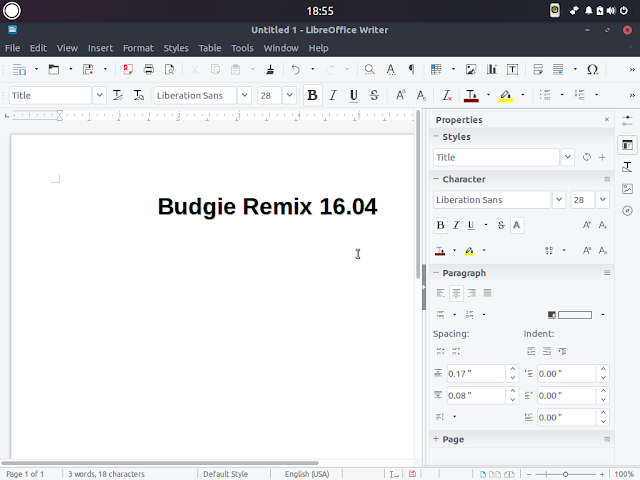This screenshot has width=640, height=480.
Task: Click the Check Spelling icon
Action: (391, 69)
